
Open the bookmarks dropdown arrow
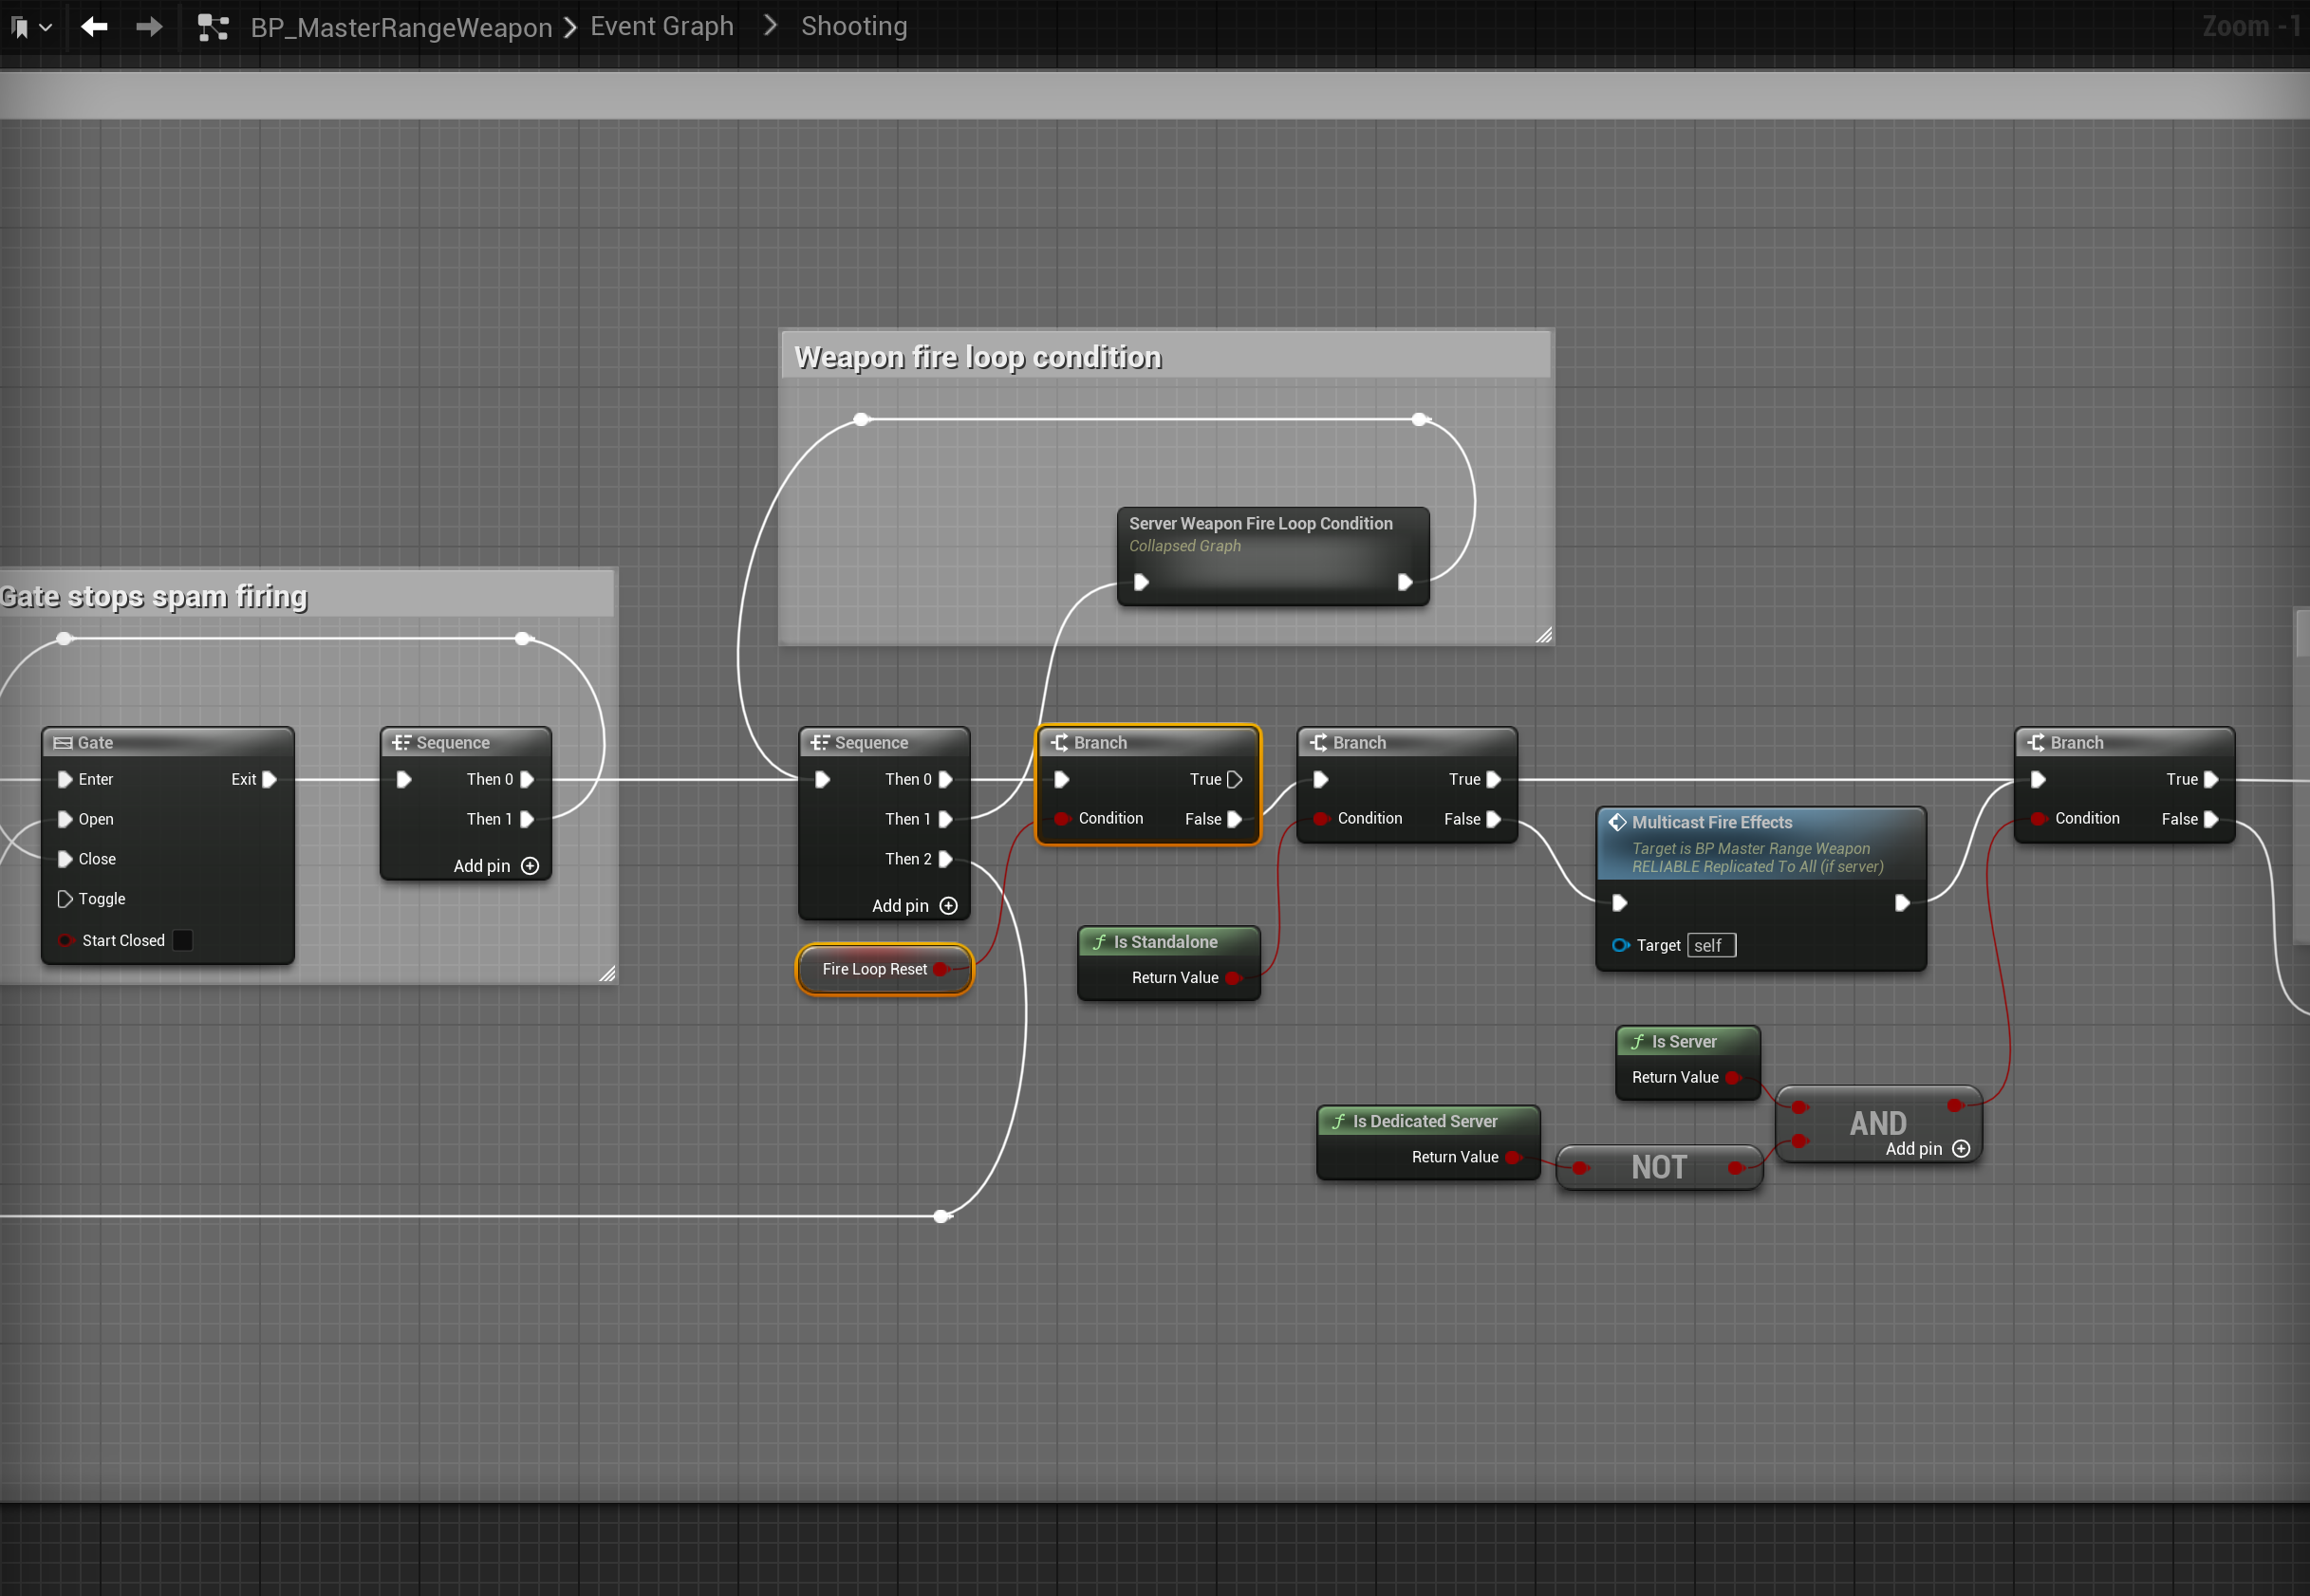click(x=45, y=28)
